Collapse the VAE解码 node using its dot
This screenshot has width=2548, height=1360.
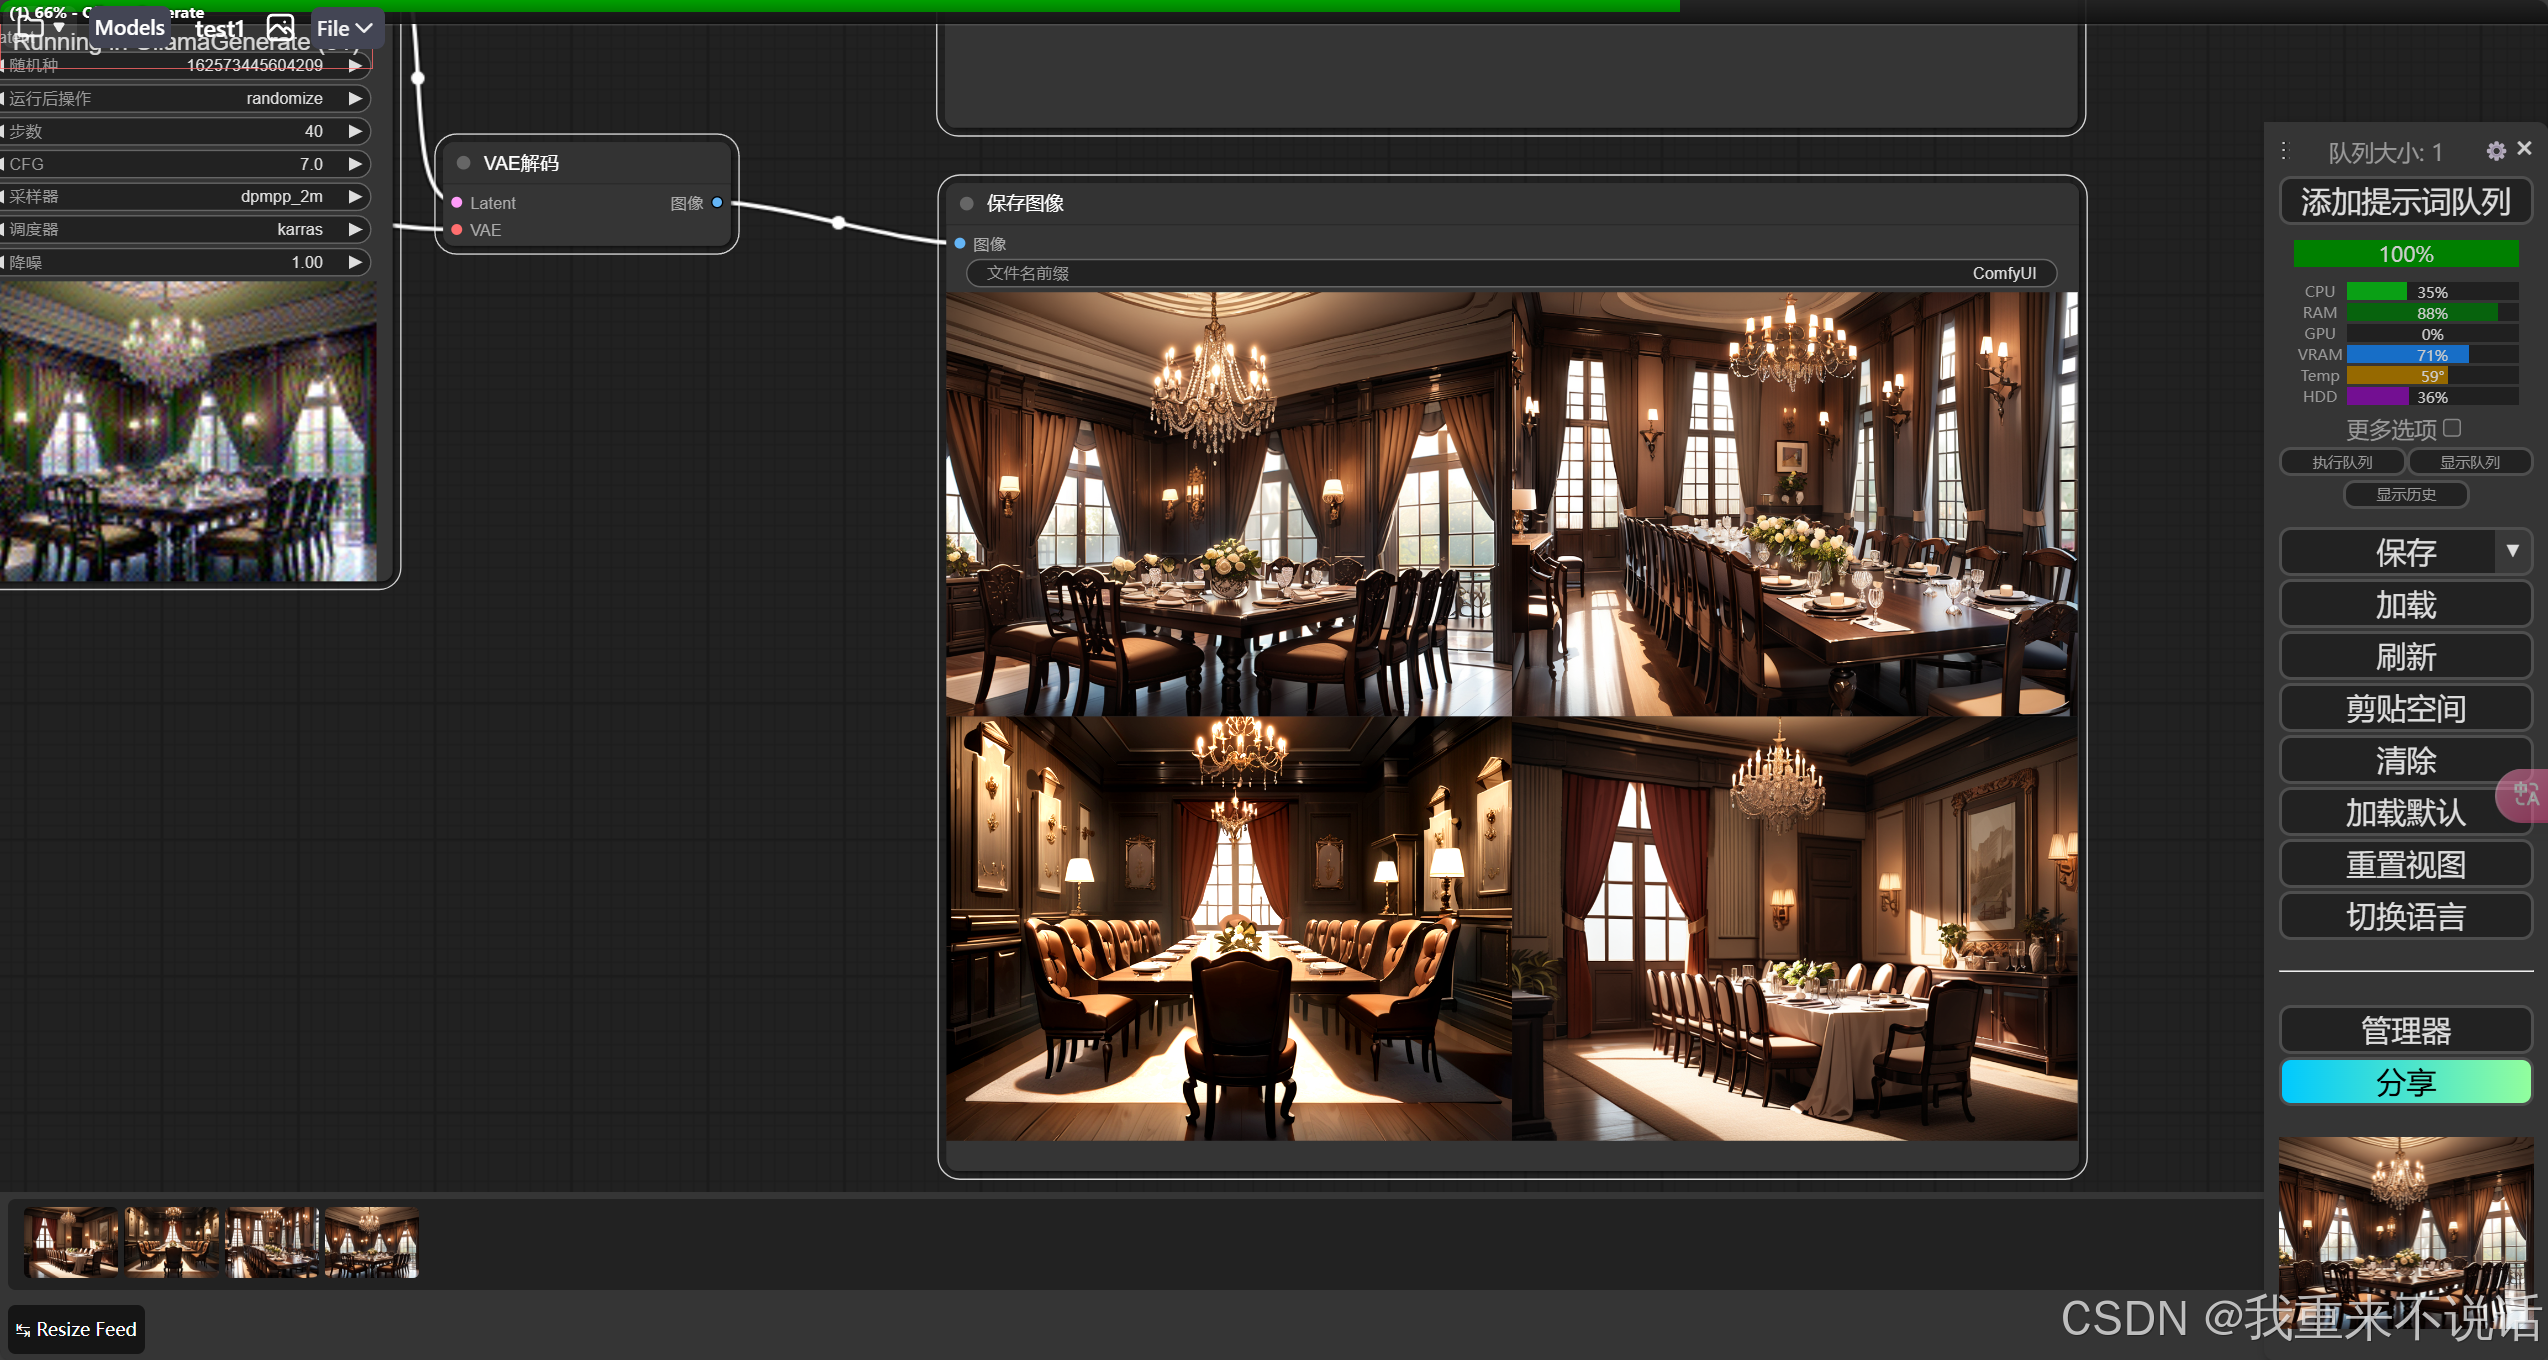(x=464, y=163)
